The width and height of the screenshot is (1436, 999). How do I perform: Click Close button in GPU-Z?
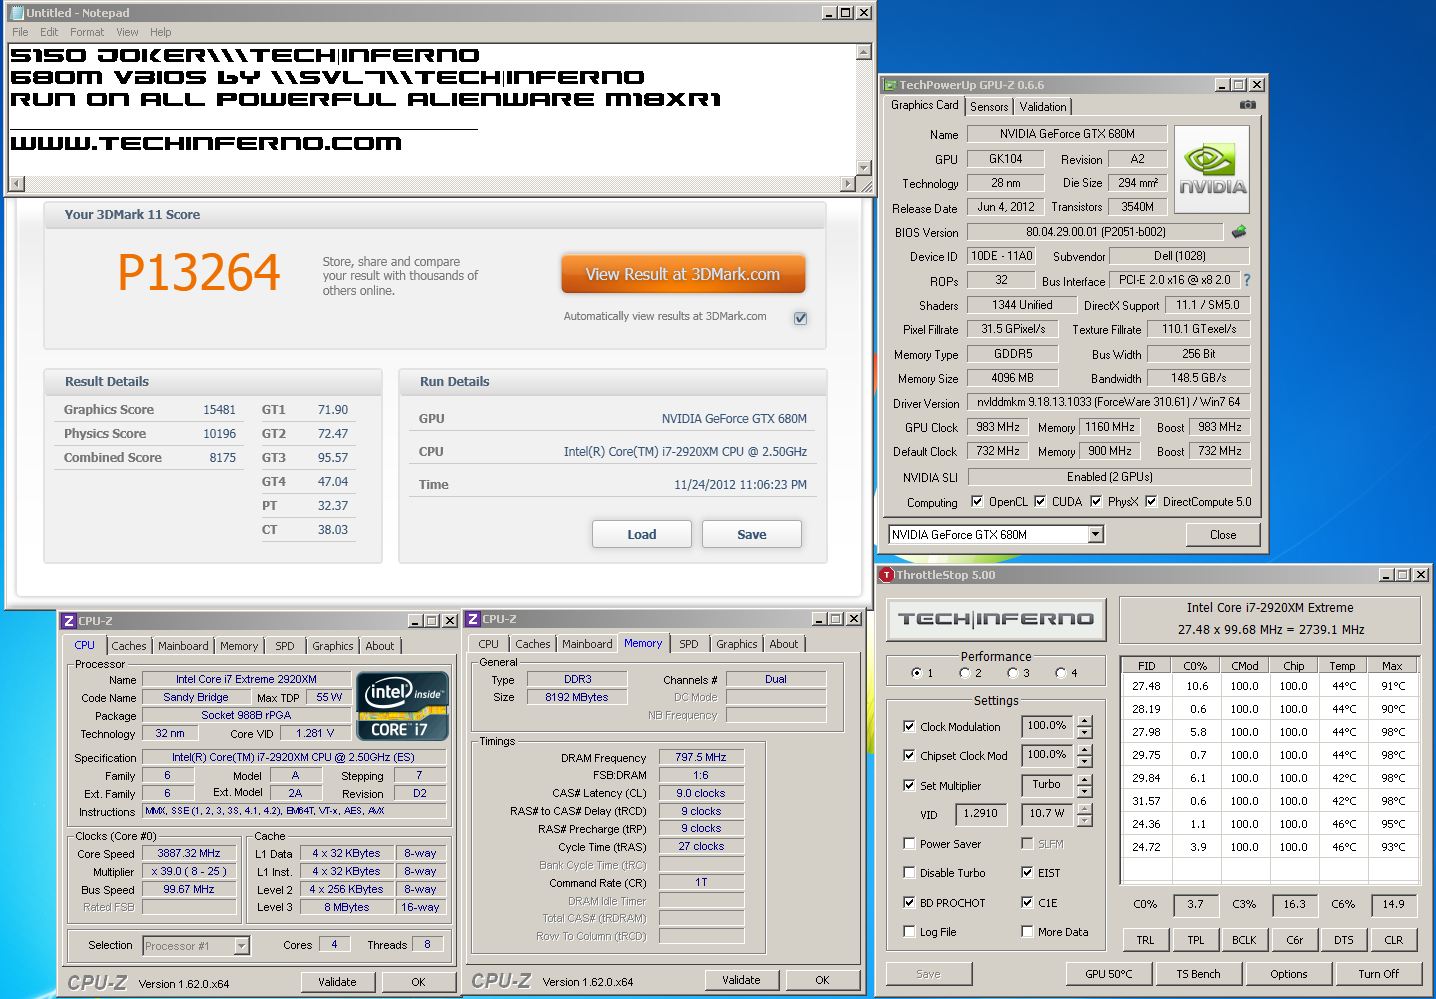click(1223, 535)
